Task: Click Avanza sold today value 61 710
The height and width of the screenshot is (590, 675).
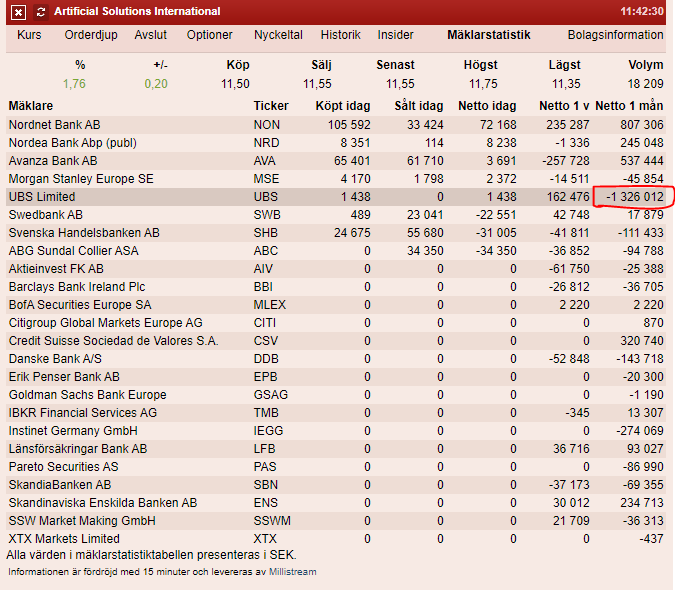Action: (x=425, y=161)
